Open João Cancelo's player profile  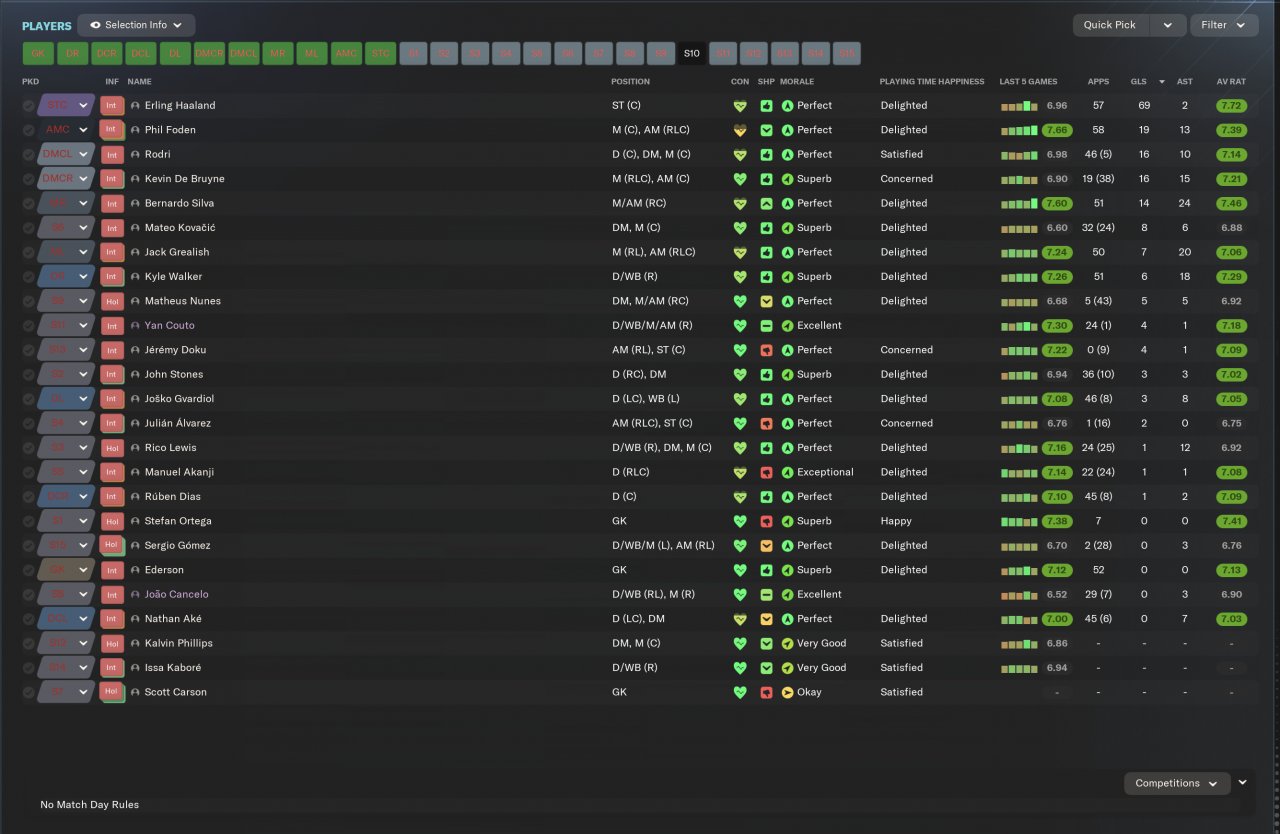tap(177, 594)
